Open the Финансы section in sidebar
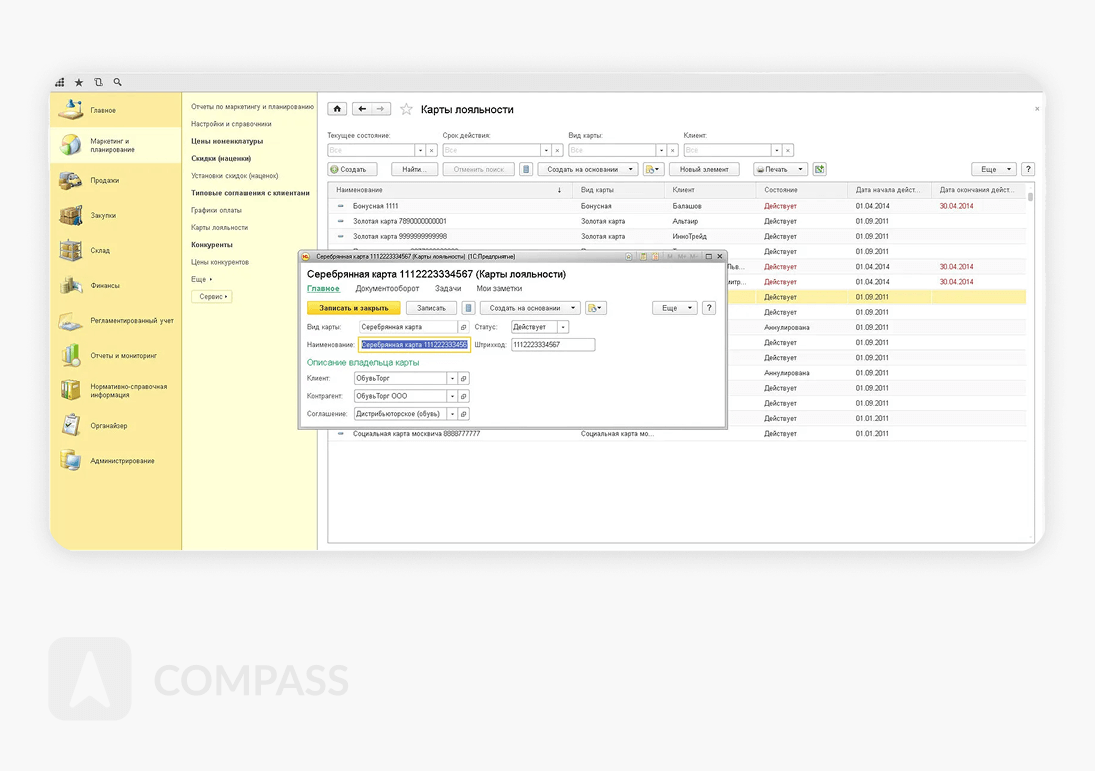The width and height of the screenshot is (1095, 771). coord(104,286)
